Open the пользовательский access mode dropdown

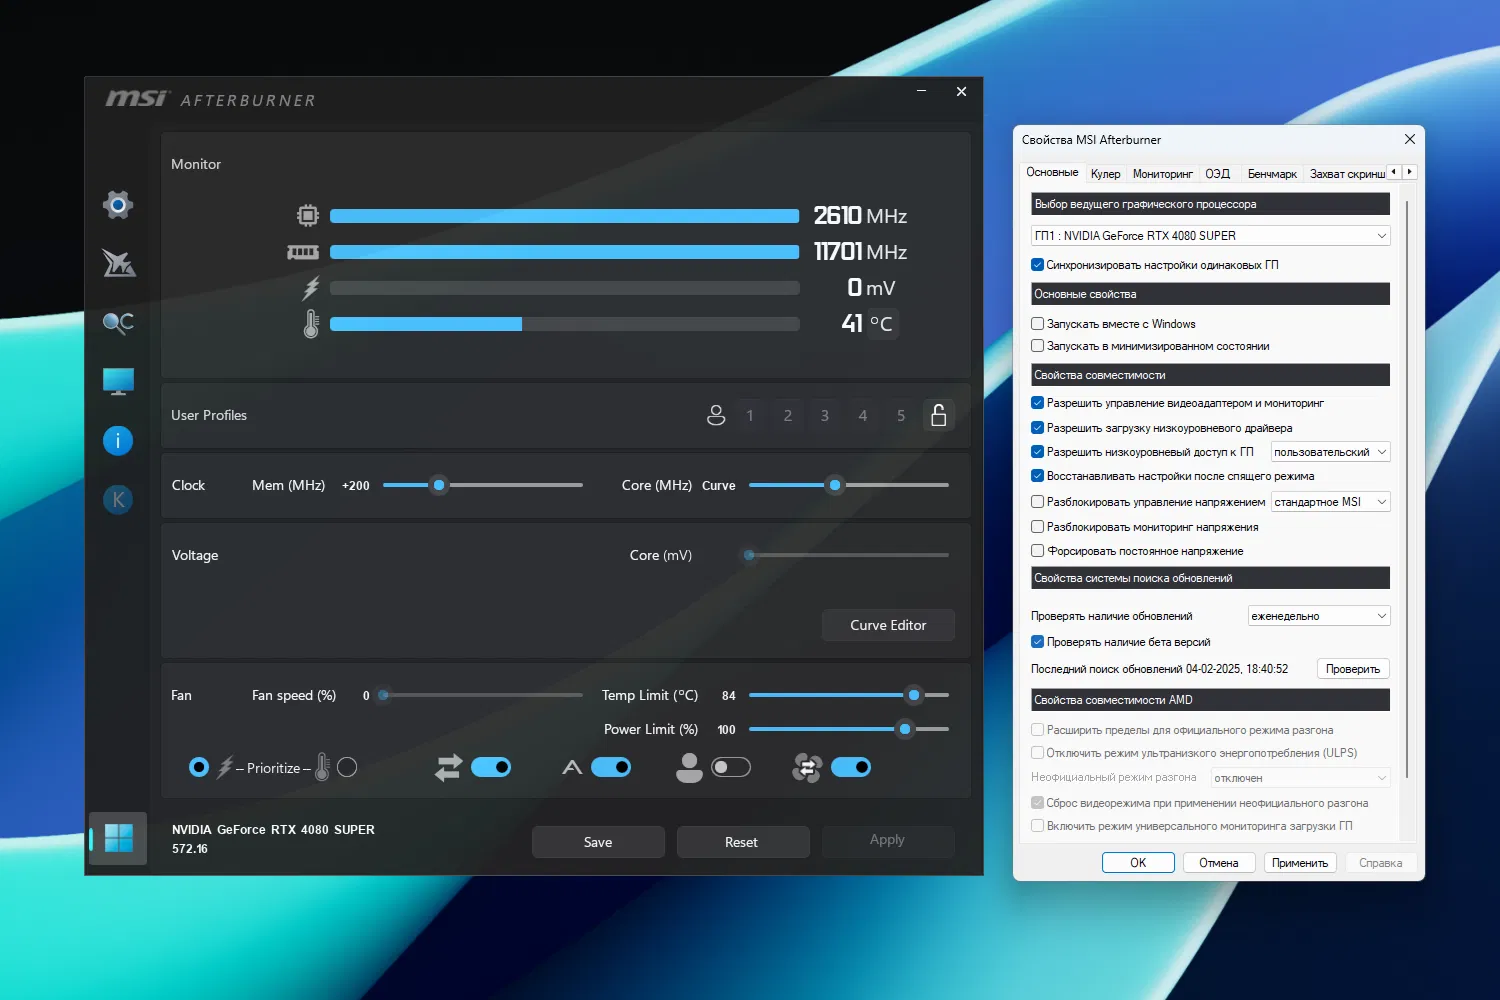[1330, 452]
